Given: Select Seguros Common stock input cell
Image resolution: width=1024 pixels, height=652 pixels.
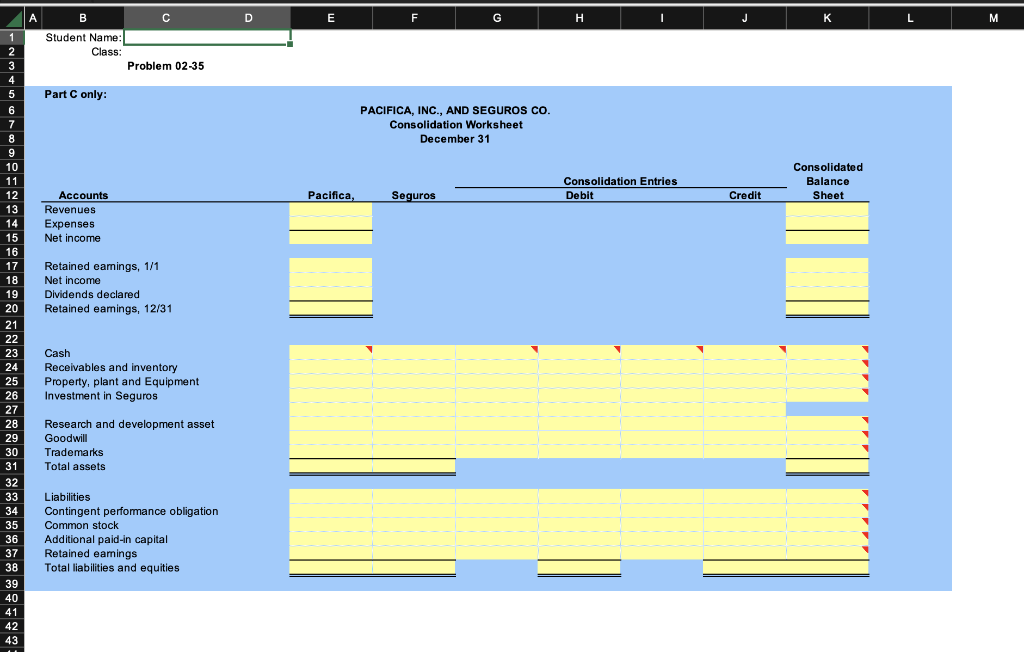Looking at the screenshot, I should tap(414, 525).
